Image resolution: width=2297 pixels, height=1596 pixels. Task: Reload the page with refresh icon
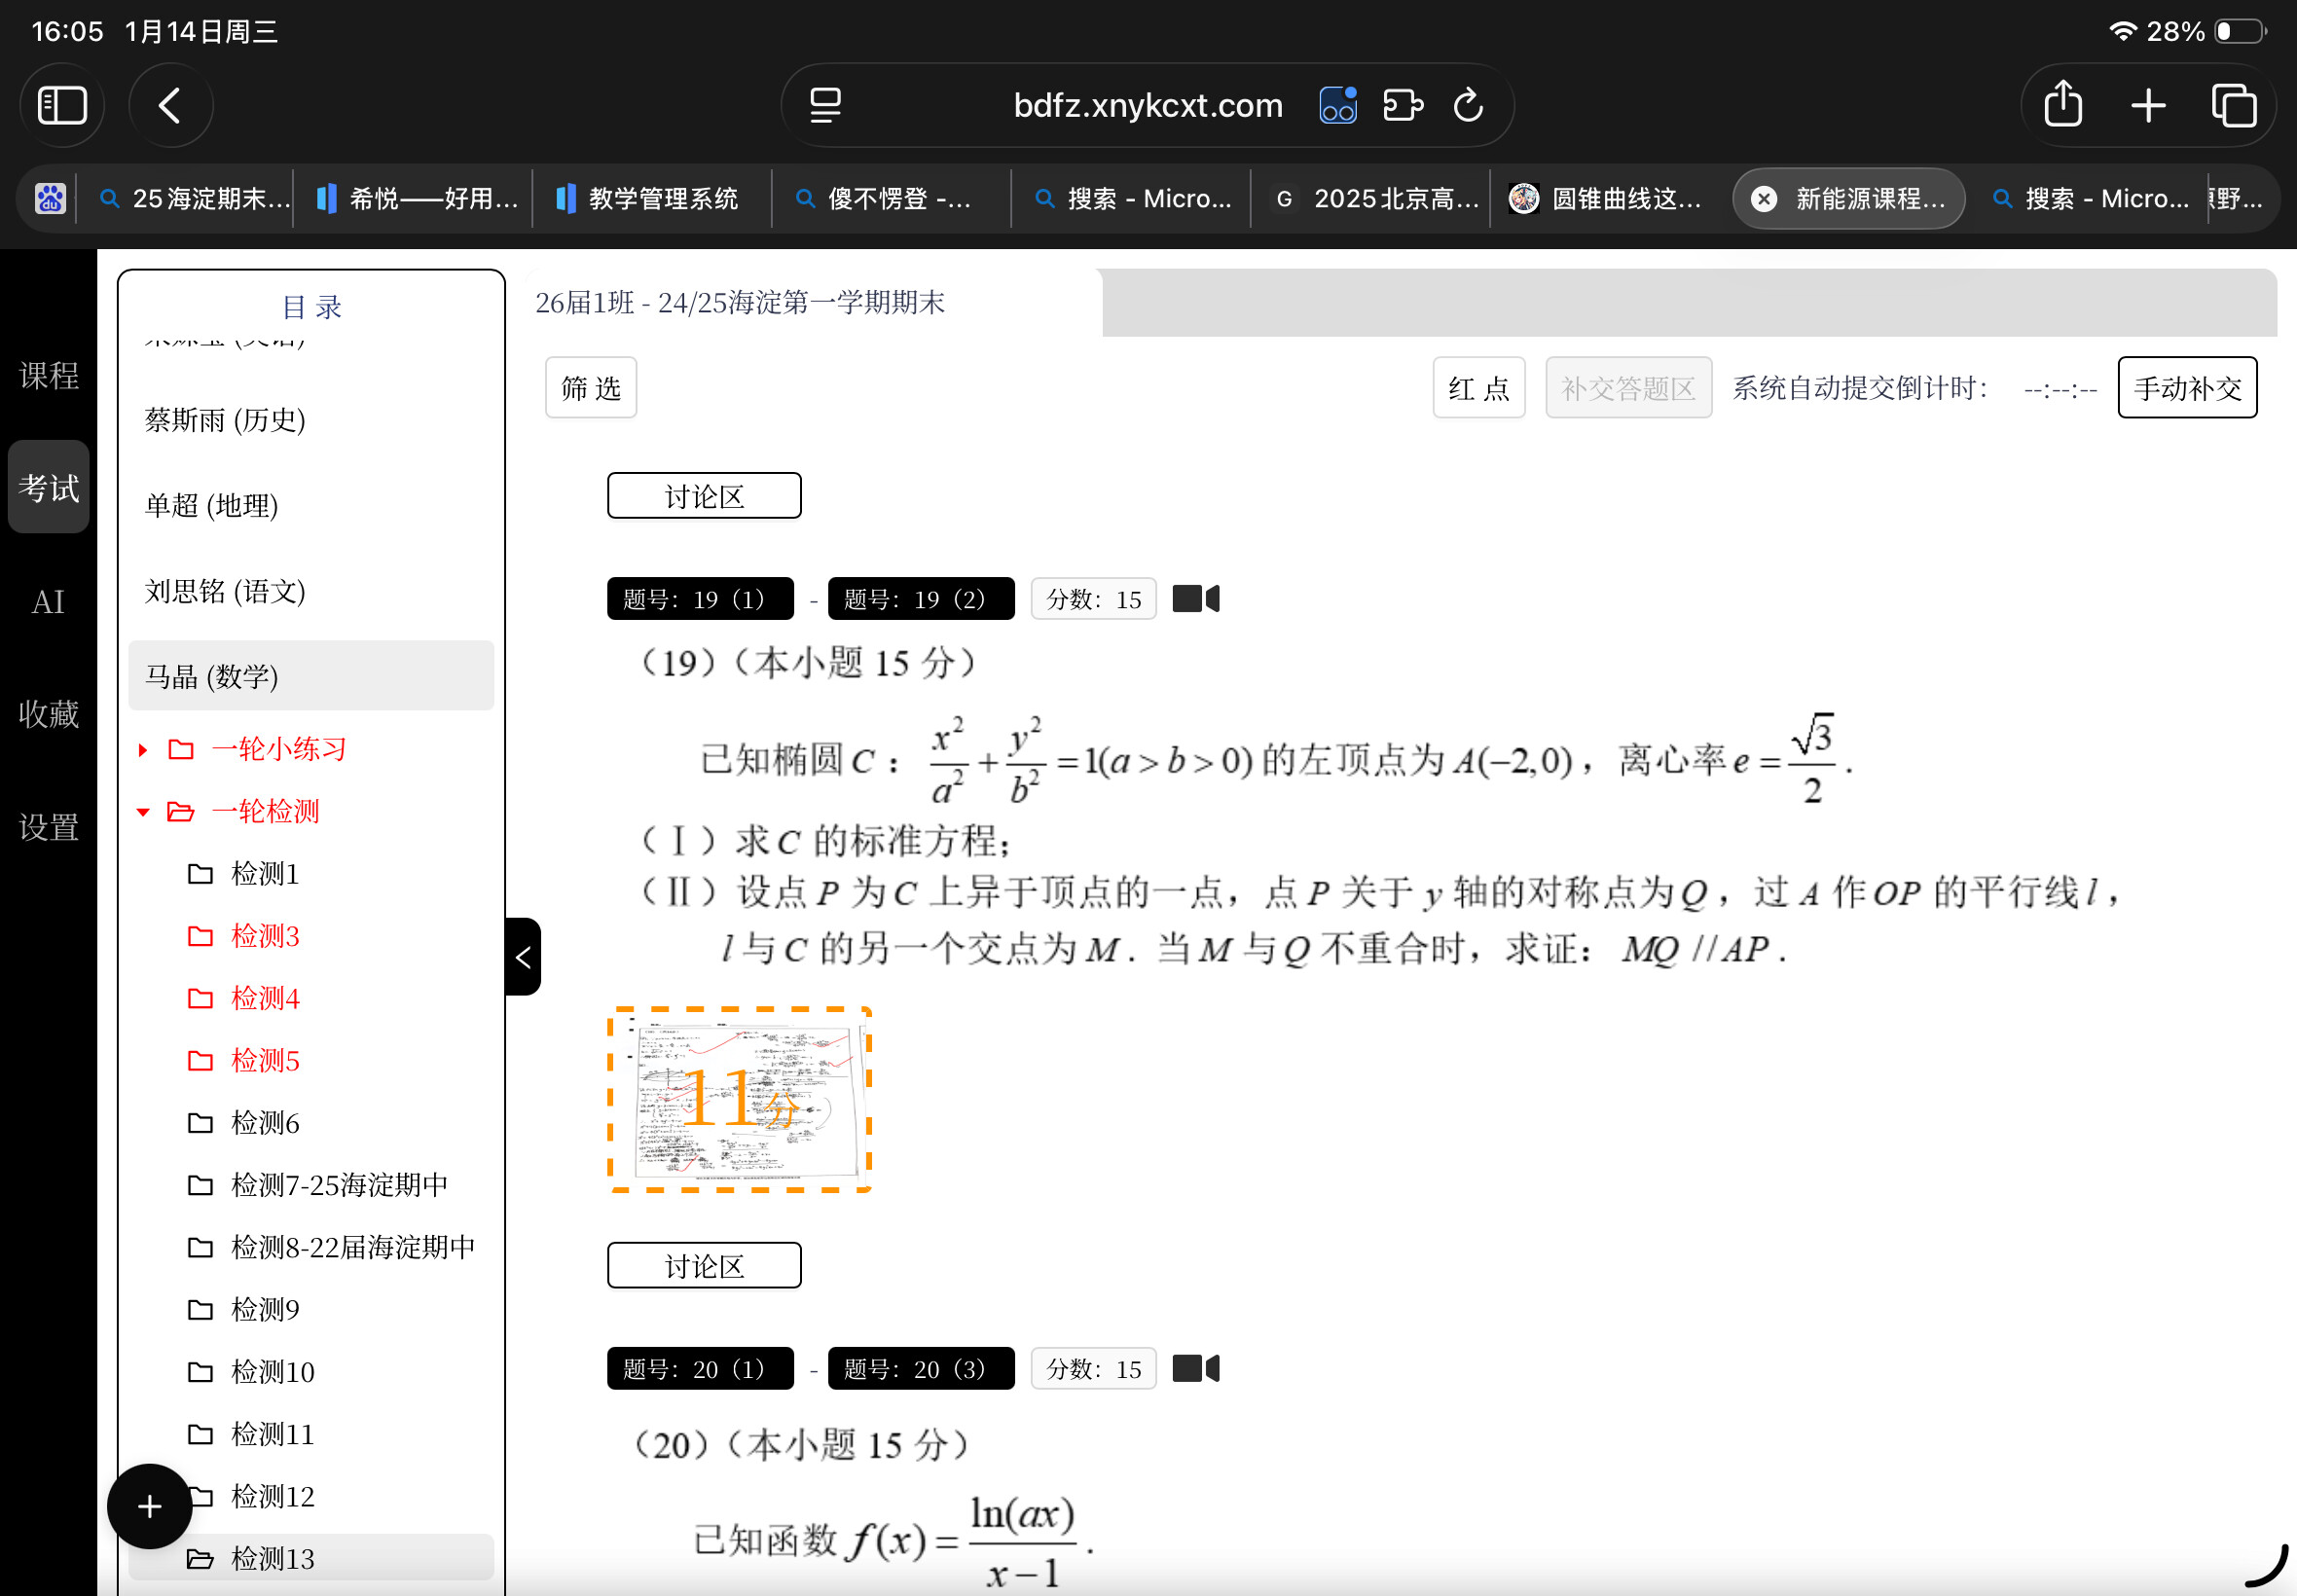[x=1468, y=105]
